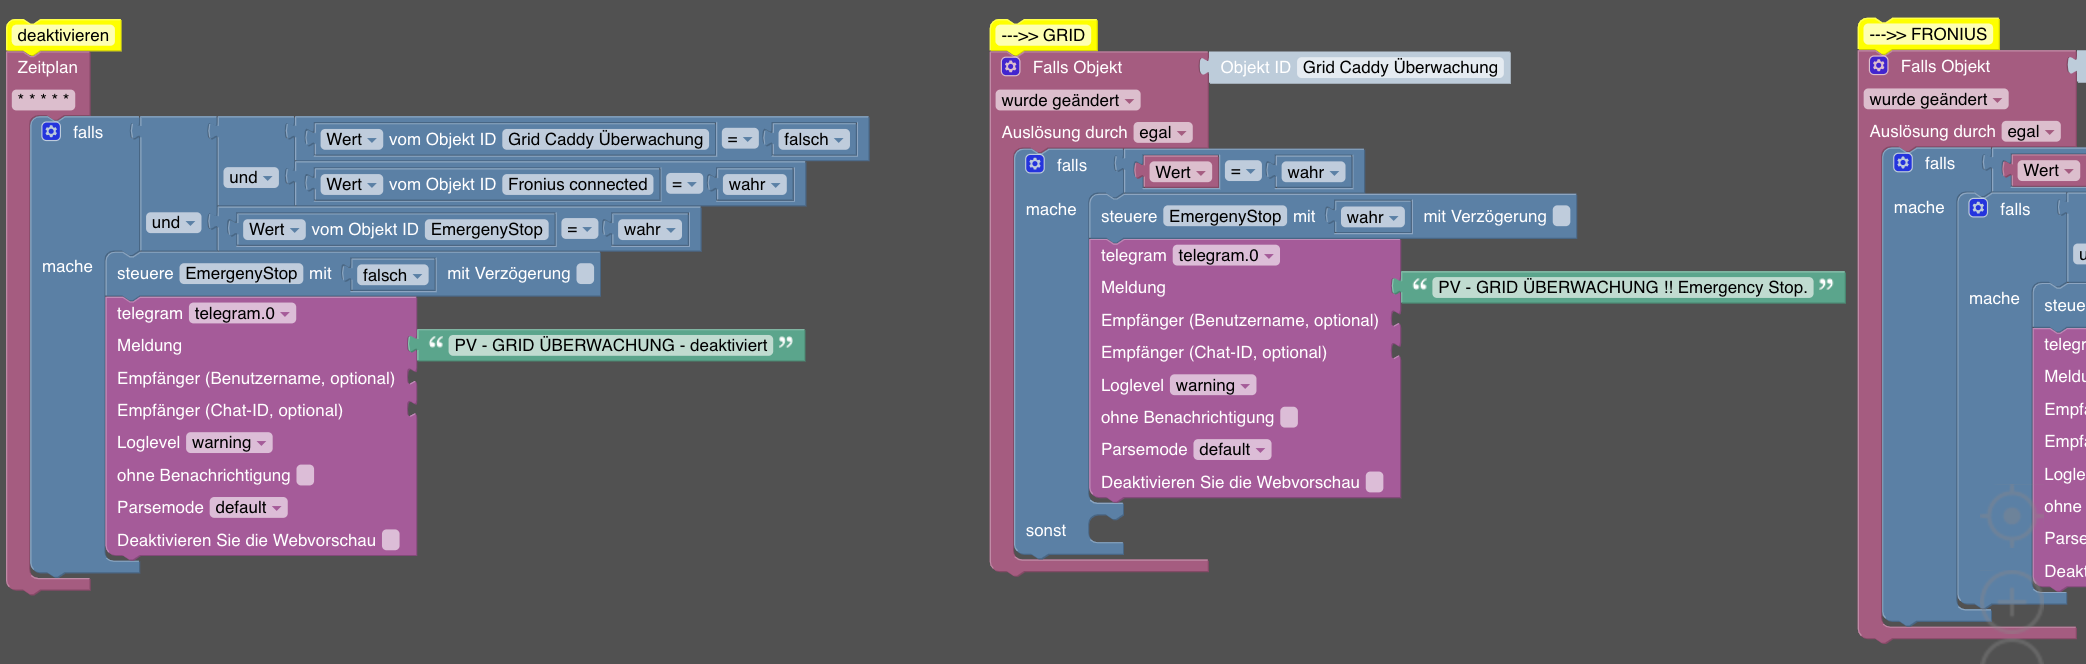Enable 'ohne Benachrichtigung' in the GRID telegram block
The image size is (2086, 664).
tap(1289, 417)
